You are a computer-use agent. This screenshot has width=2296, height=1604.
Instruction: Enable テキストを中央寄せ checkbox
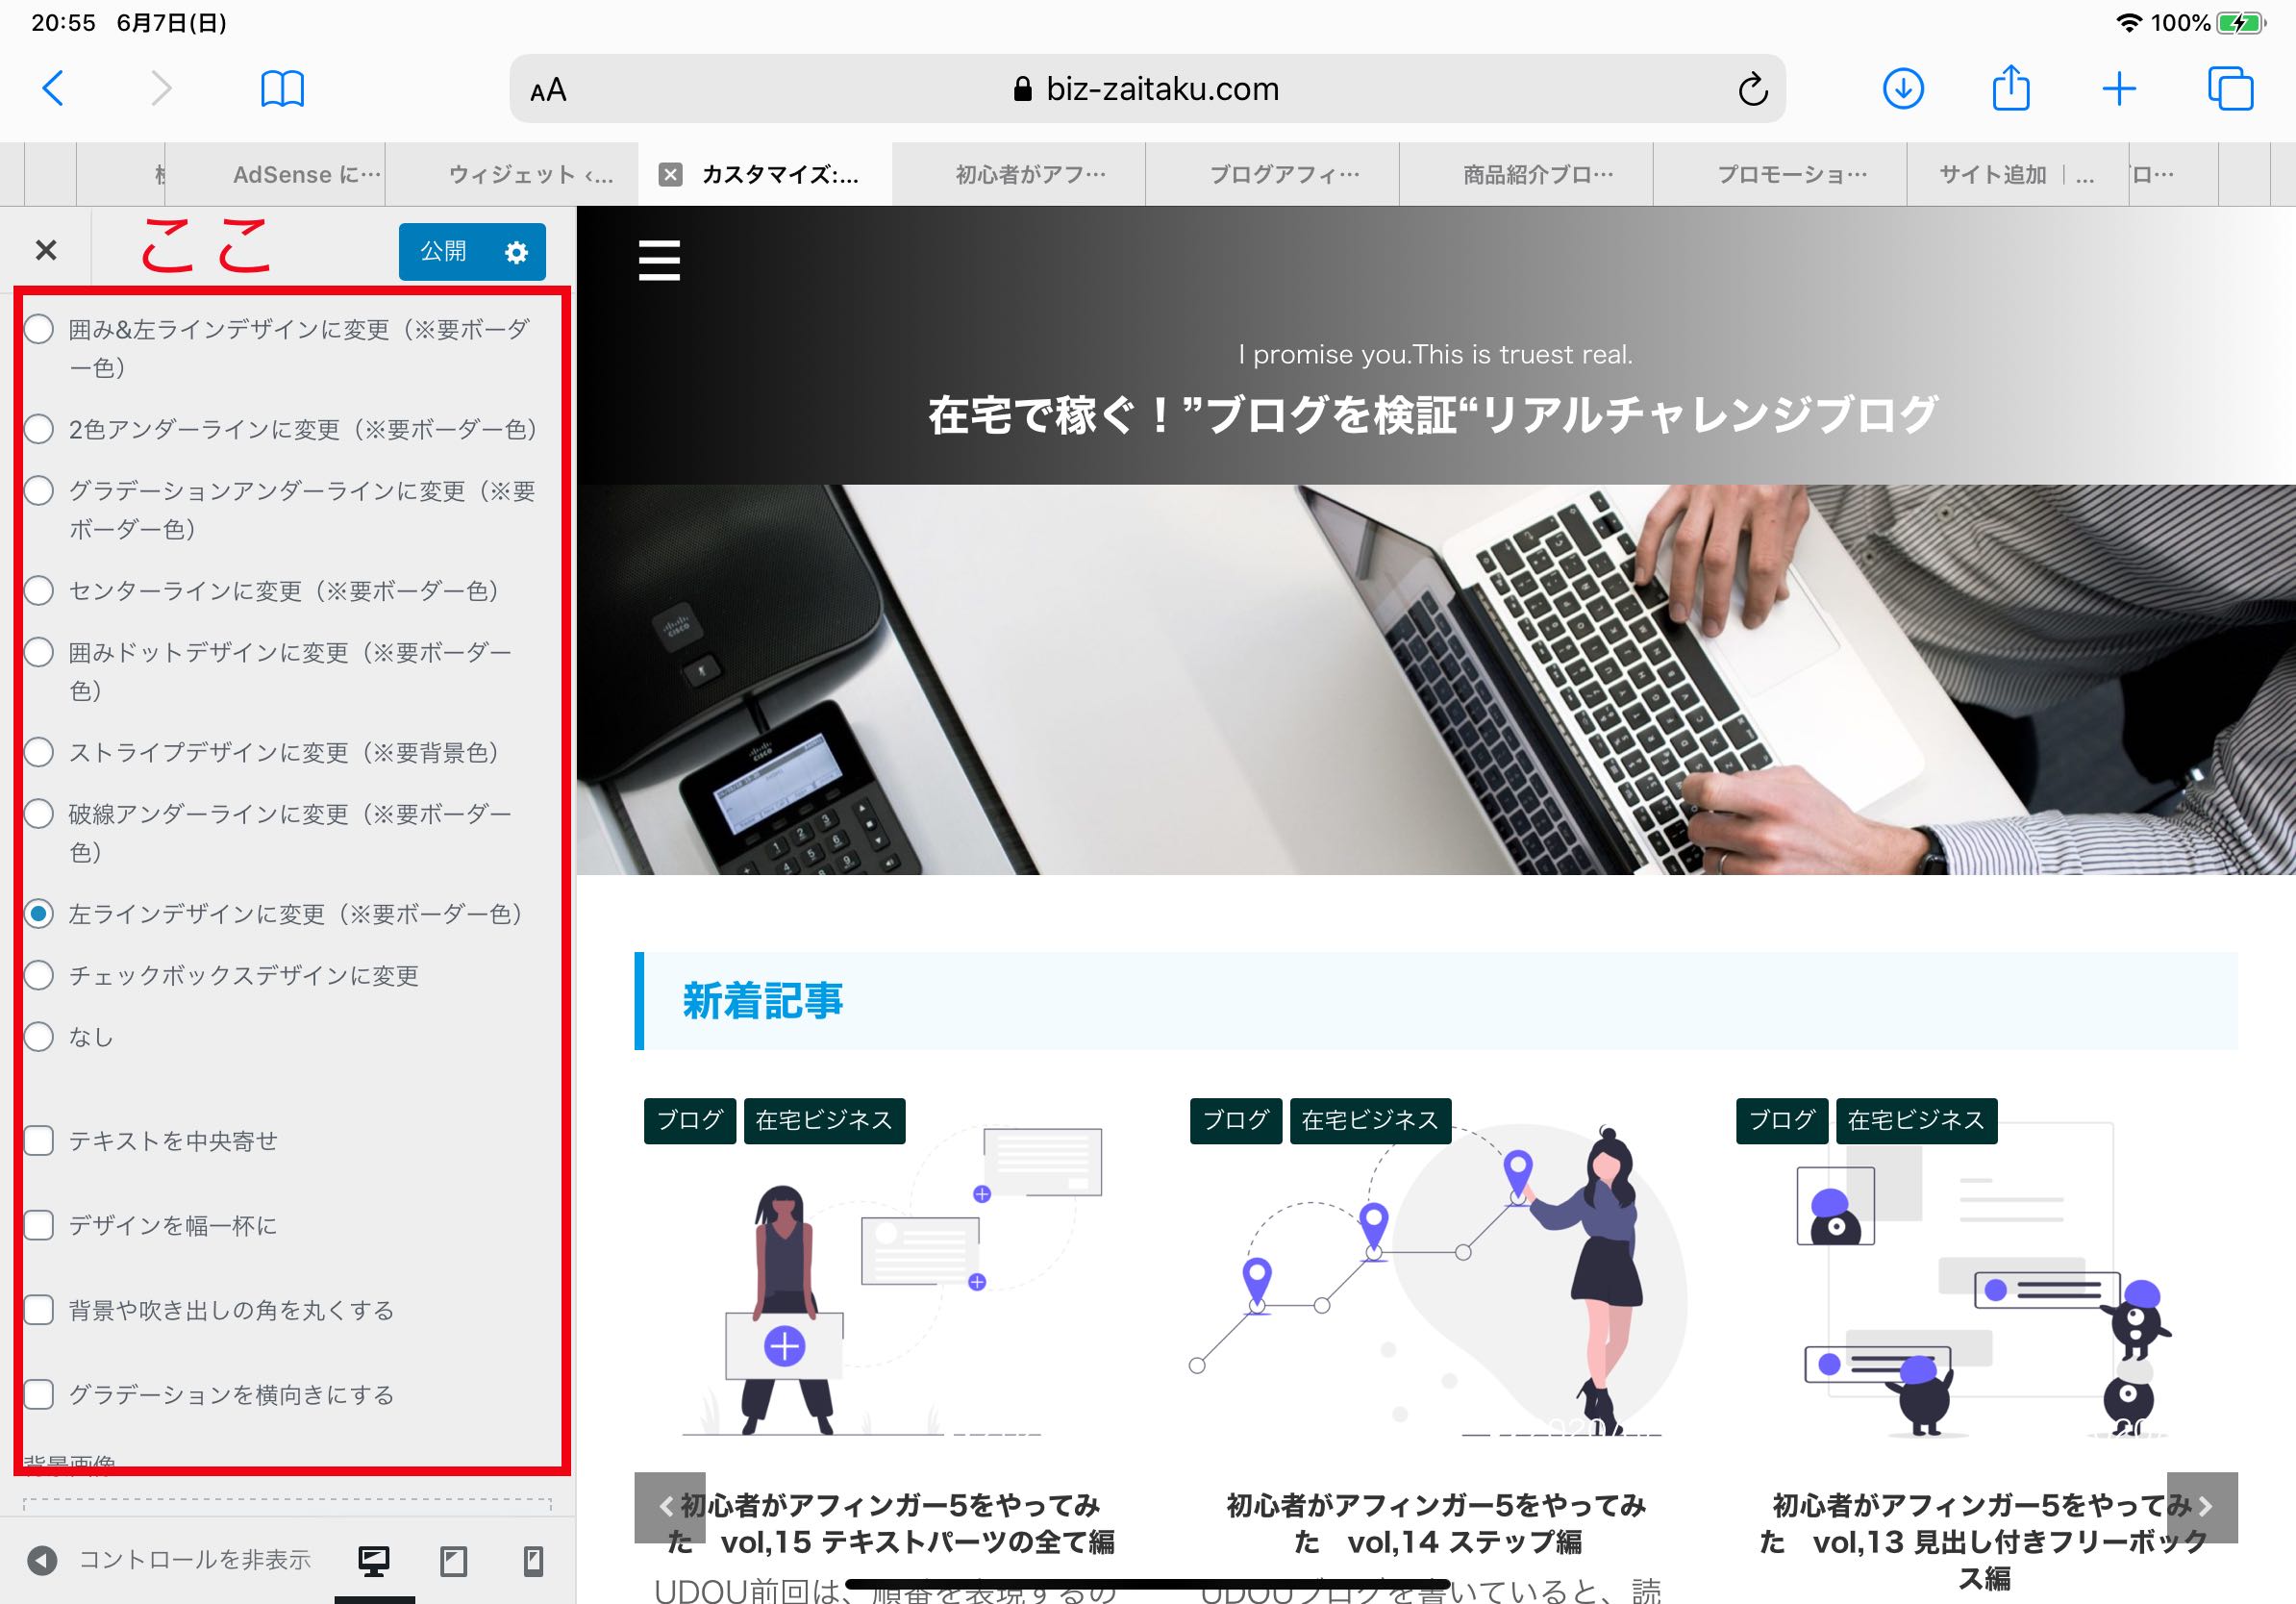point(39,1141)
